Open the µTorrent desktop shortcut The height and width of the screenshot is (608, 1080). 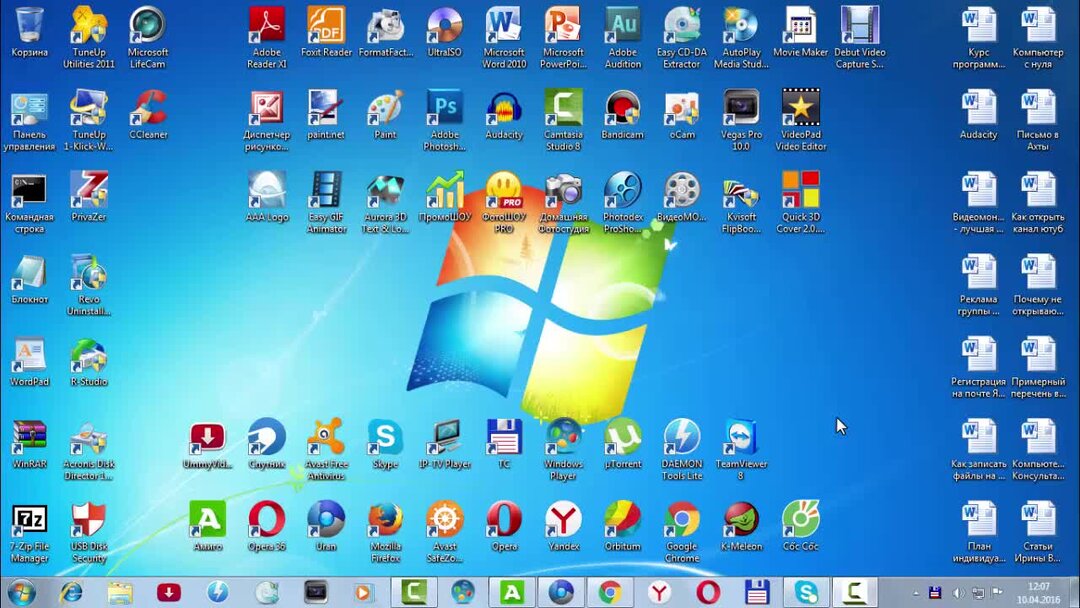click(623, 444)
